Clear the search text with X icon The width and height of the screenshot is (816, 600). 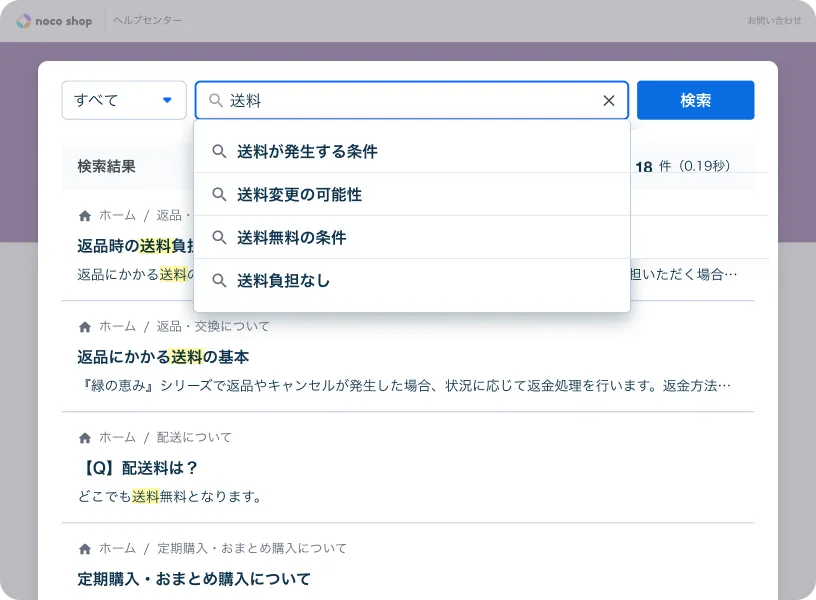pos(609,101)
